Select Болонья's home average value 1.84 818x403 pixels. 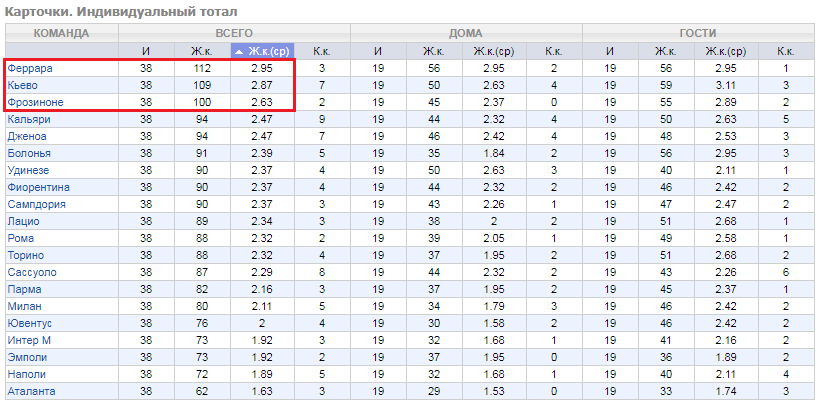pos(494,153)
